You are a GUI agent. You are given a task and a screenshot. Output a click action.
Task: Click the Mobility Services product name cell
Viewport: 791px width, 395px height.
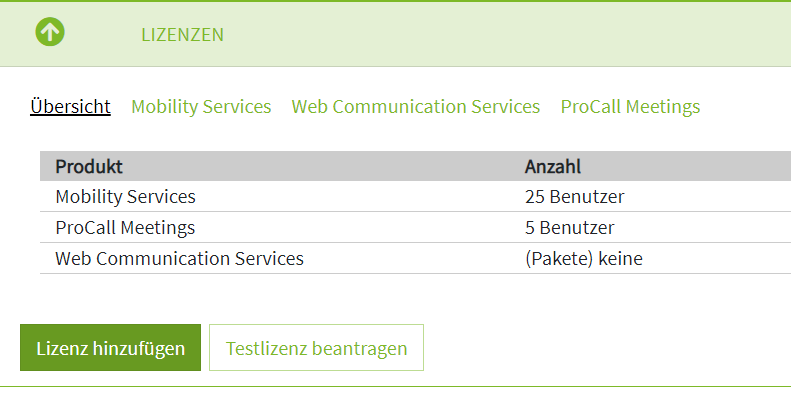coord(125,196)
